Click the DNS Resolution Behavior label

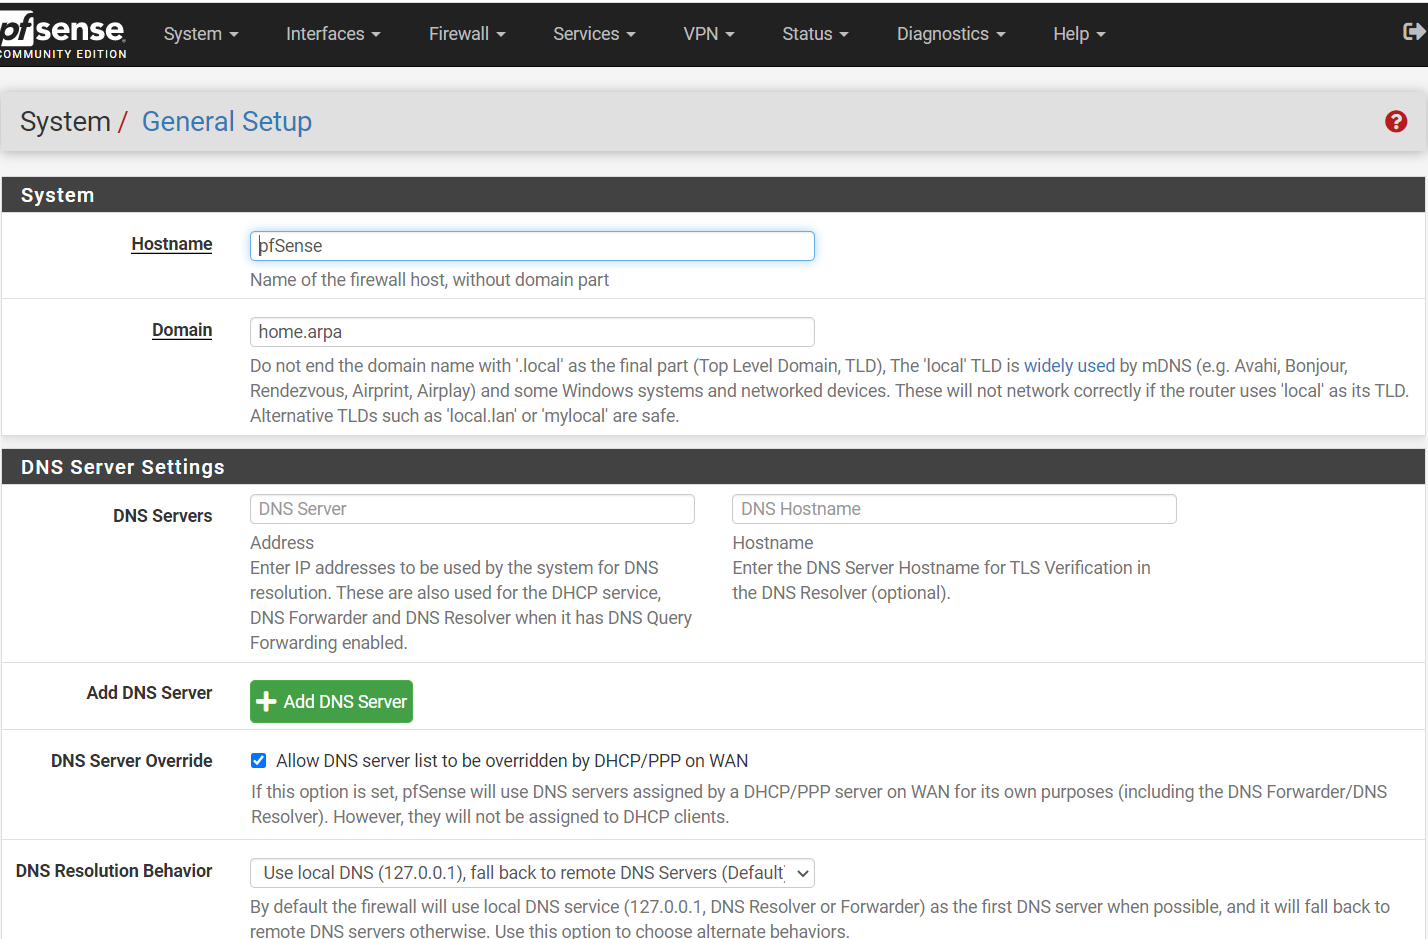point(114,871)
